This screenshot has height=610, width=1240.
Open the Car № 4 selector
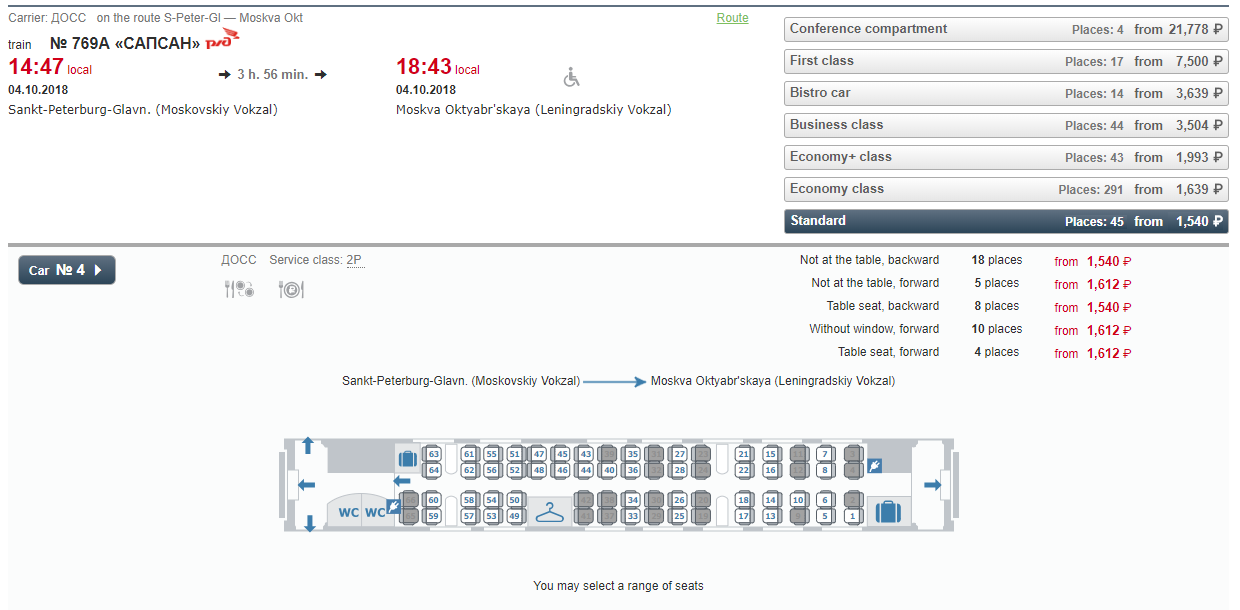(67, 270)
